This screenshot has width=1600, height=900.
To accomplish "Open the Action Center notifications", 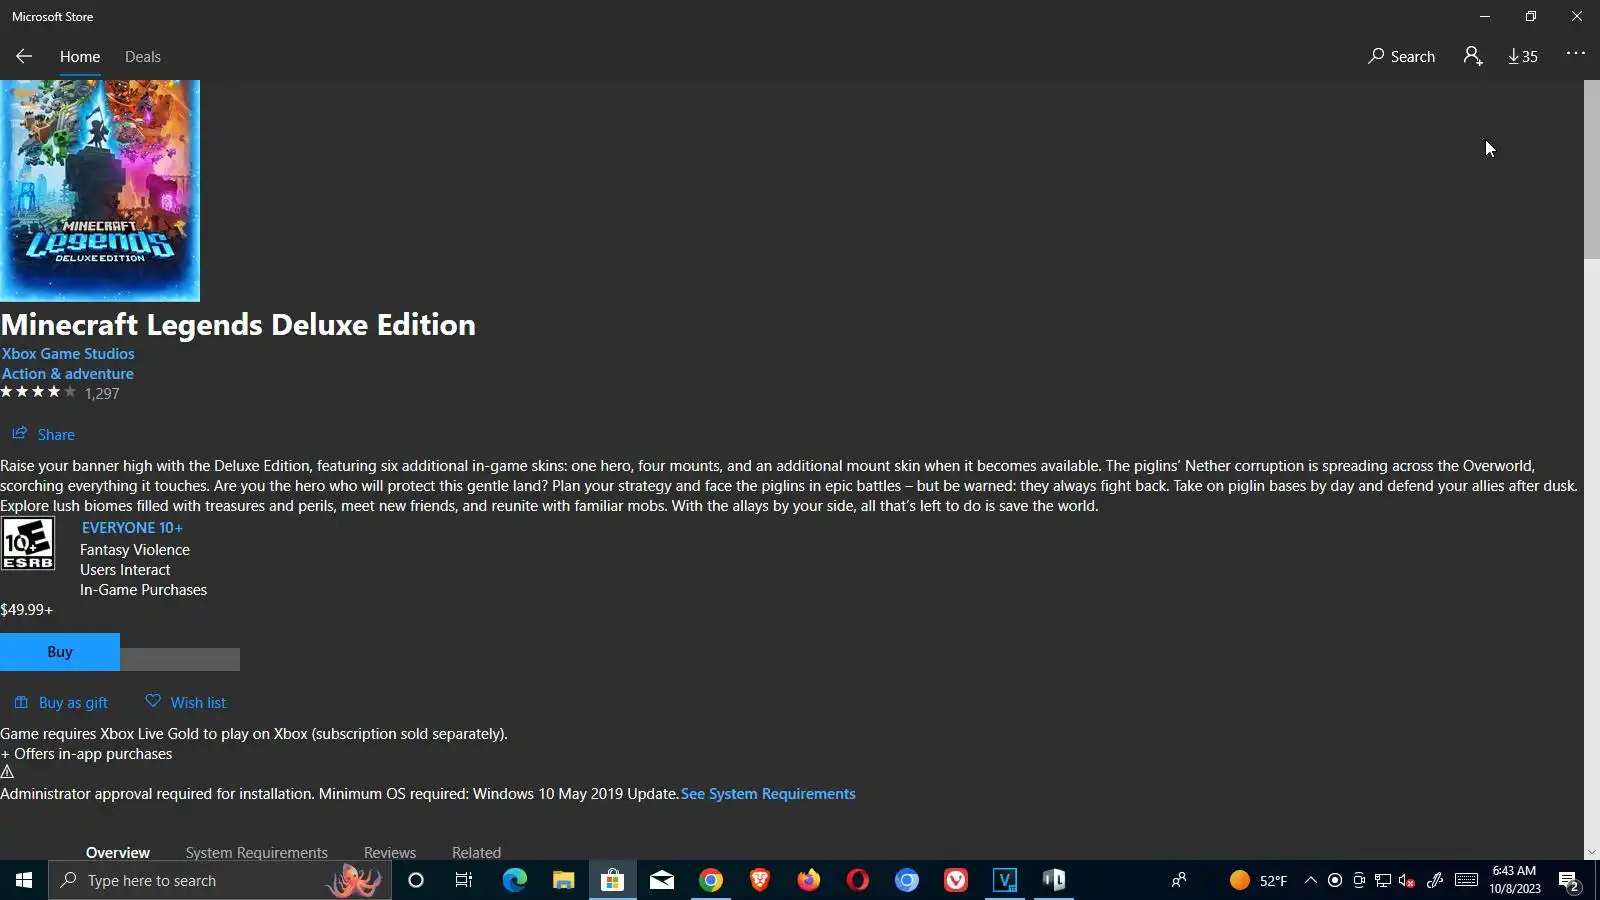I will click(x=1568, y=880).
